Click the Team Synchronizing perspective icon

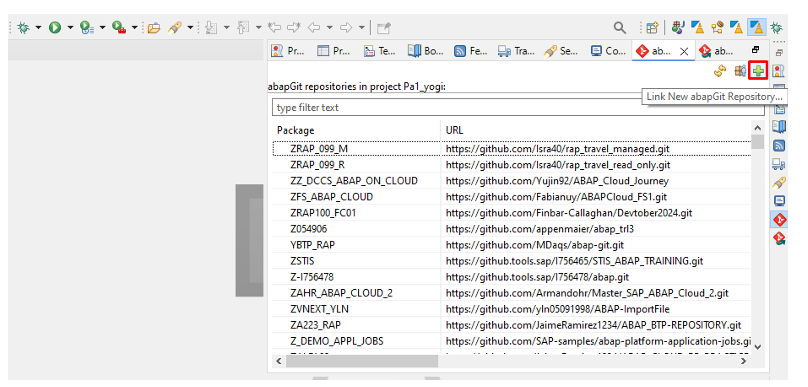coord(717,27)
